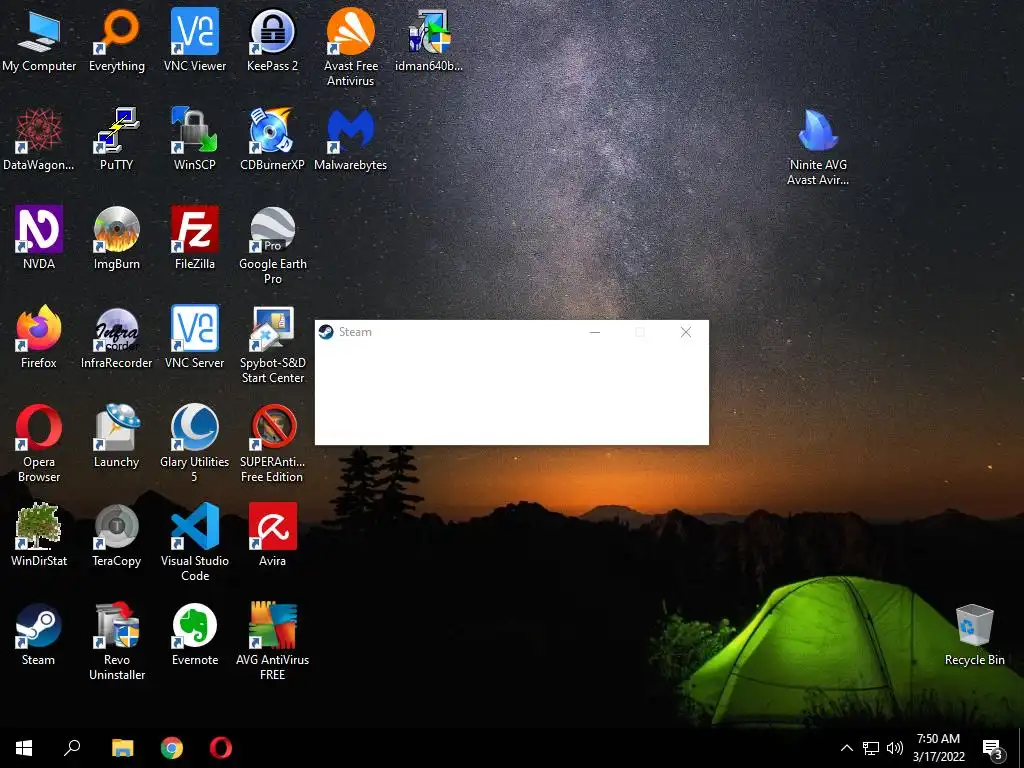Screen dimensions: 1024x768
Task: Select the idman640b installer icon
Action: point(428,40)
